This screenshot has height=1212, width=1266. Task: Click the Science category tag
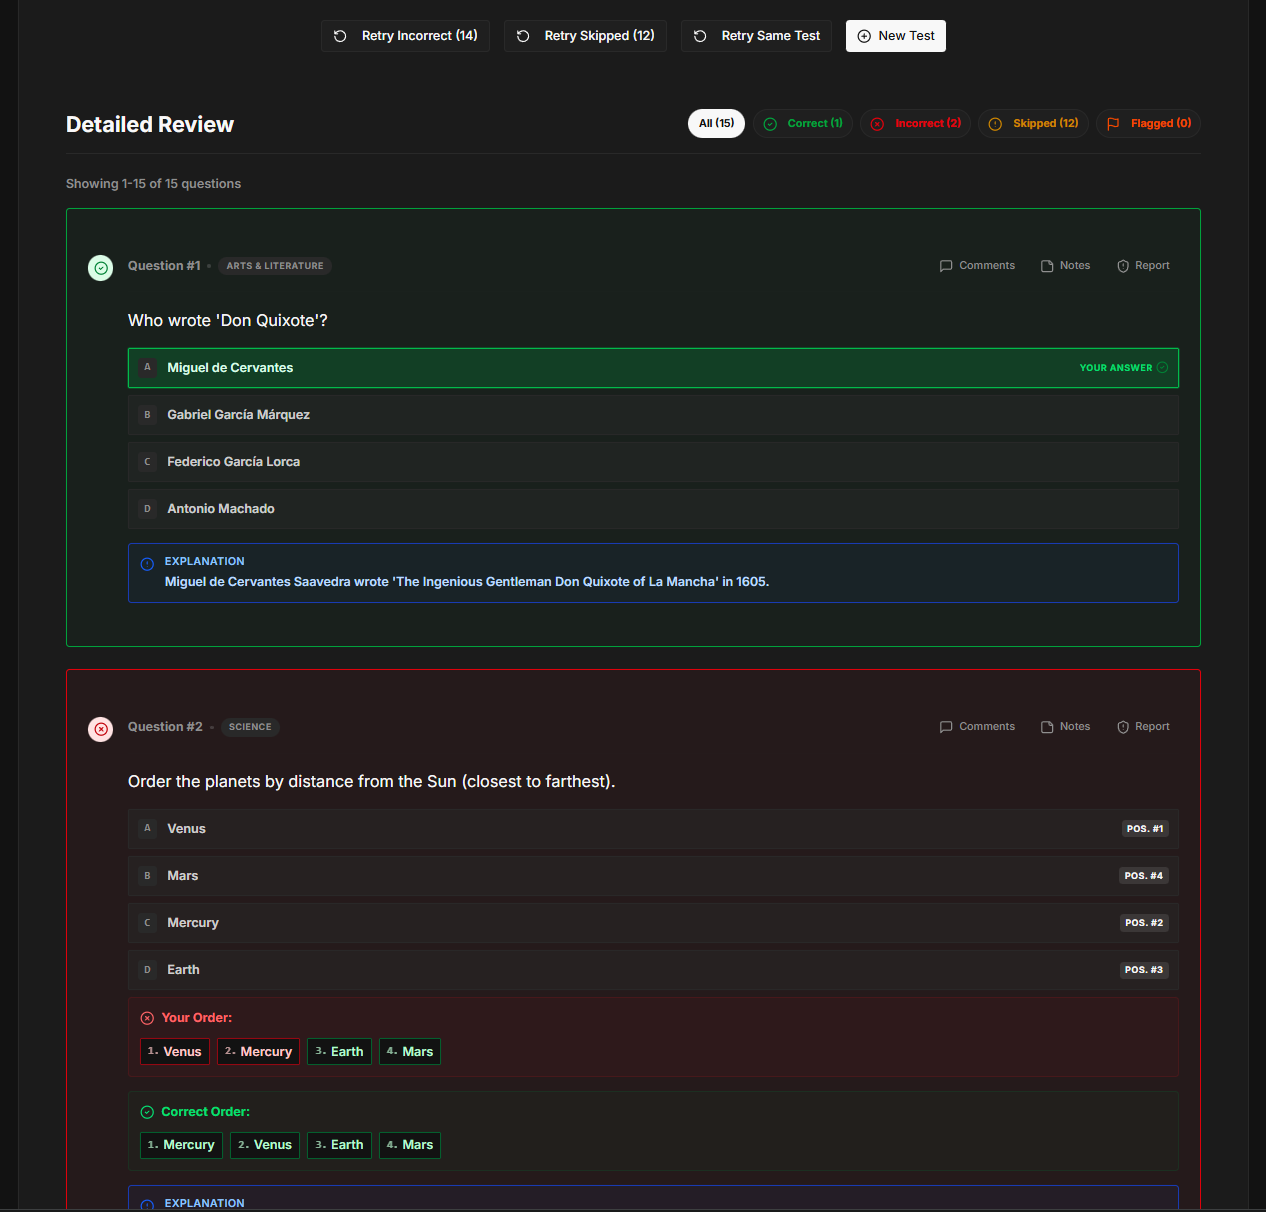250,727
